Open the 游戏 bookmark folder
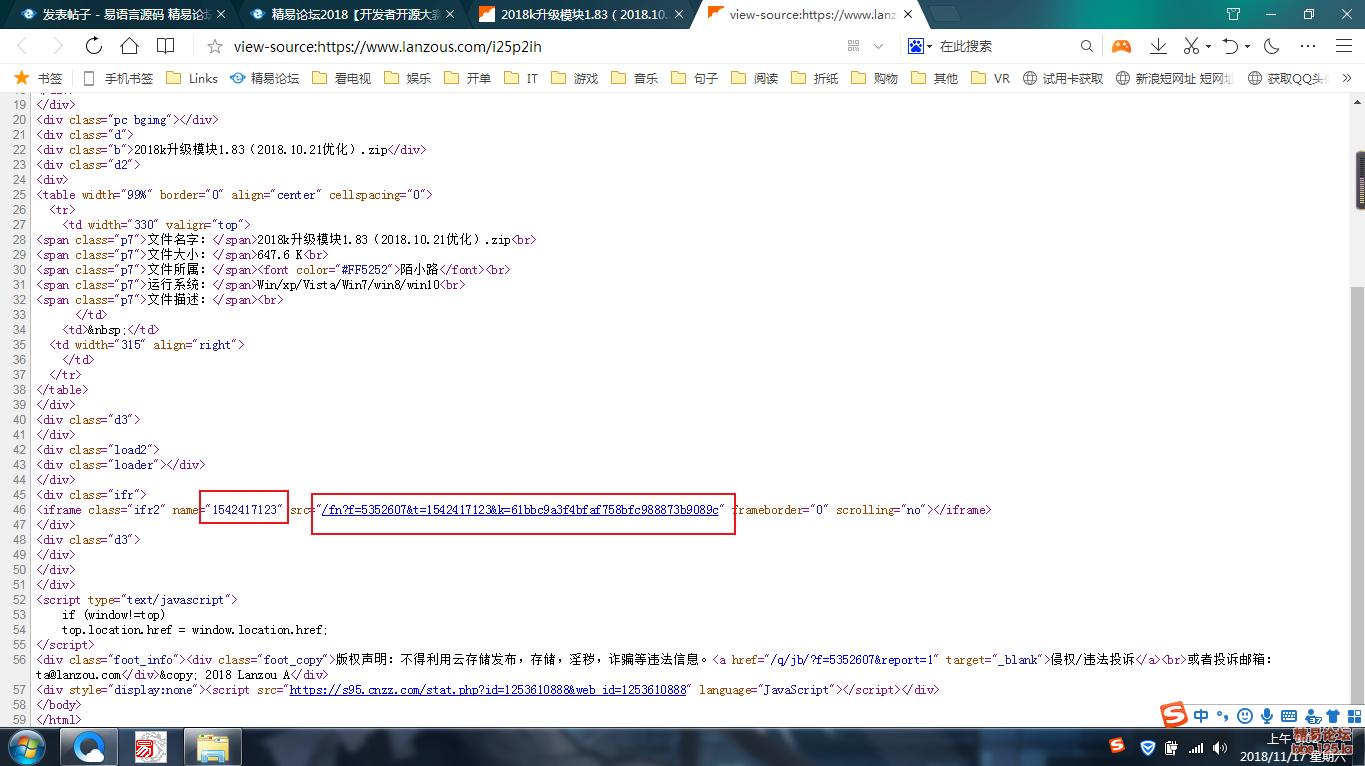Image resolution: width=1365 pixels, height=766 pixels. click(574, 78)
